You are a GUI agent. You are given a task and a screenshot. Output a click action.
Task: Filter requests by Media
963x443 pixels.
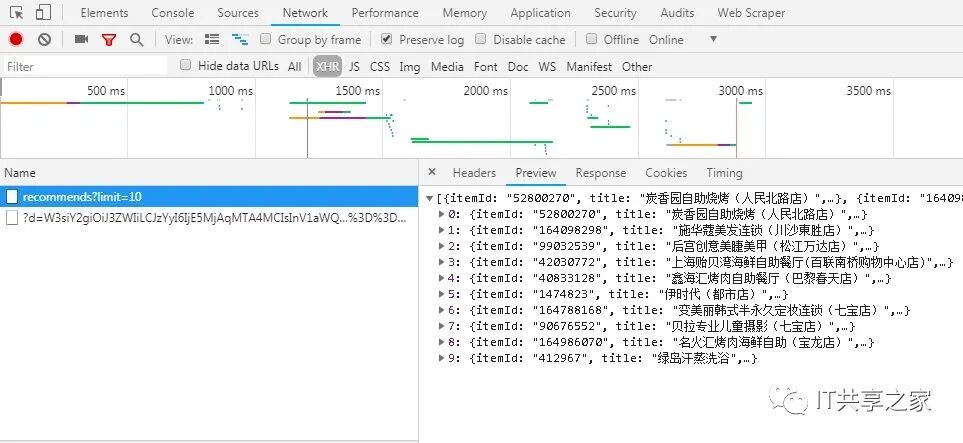tap(447, 66)
